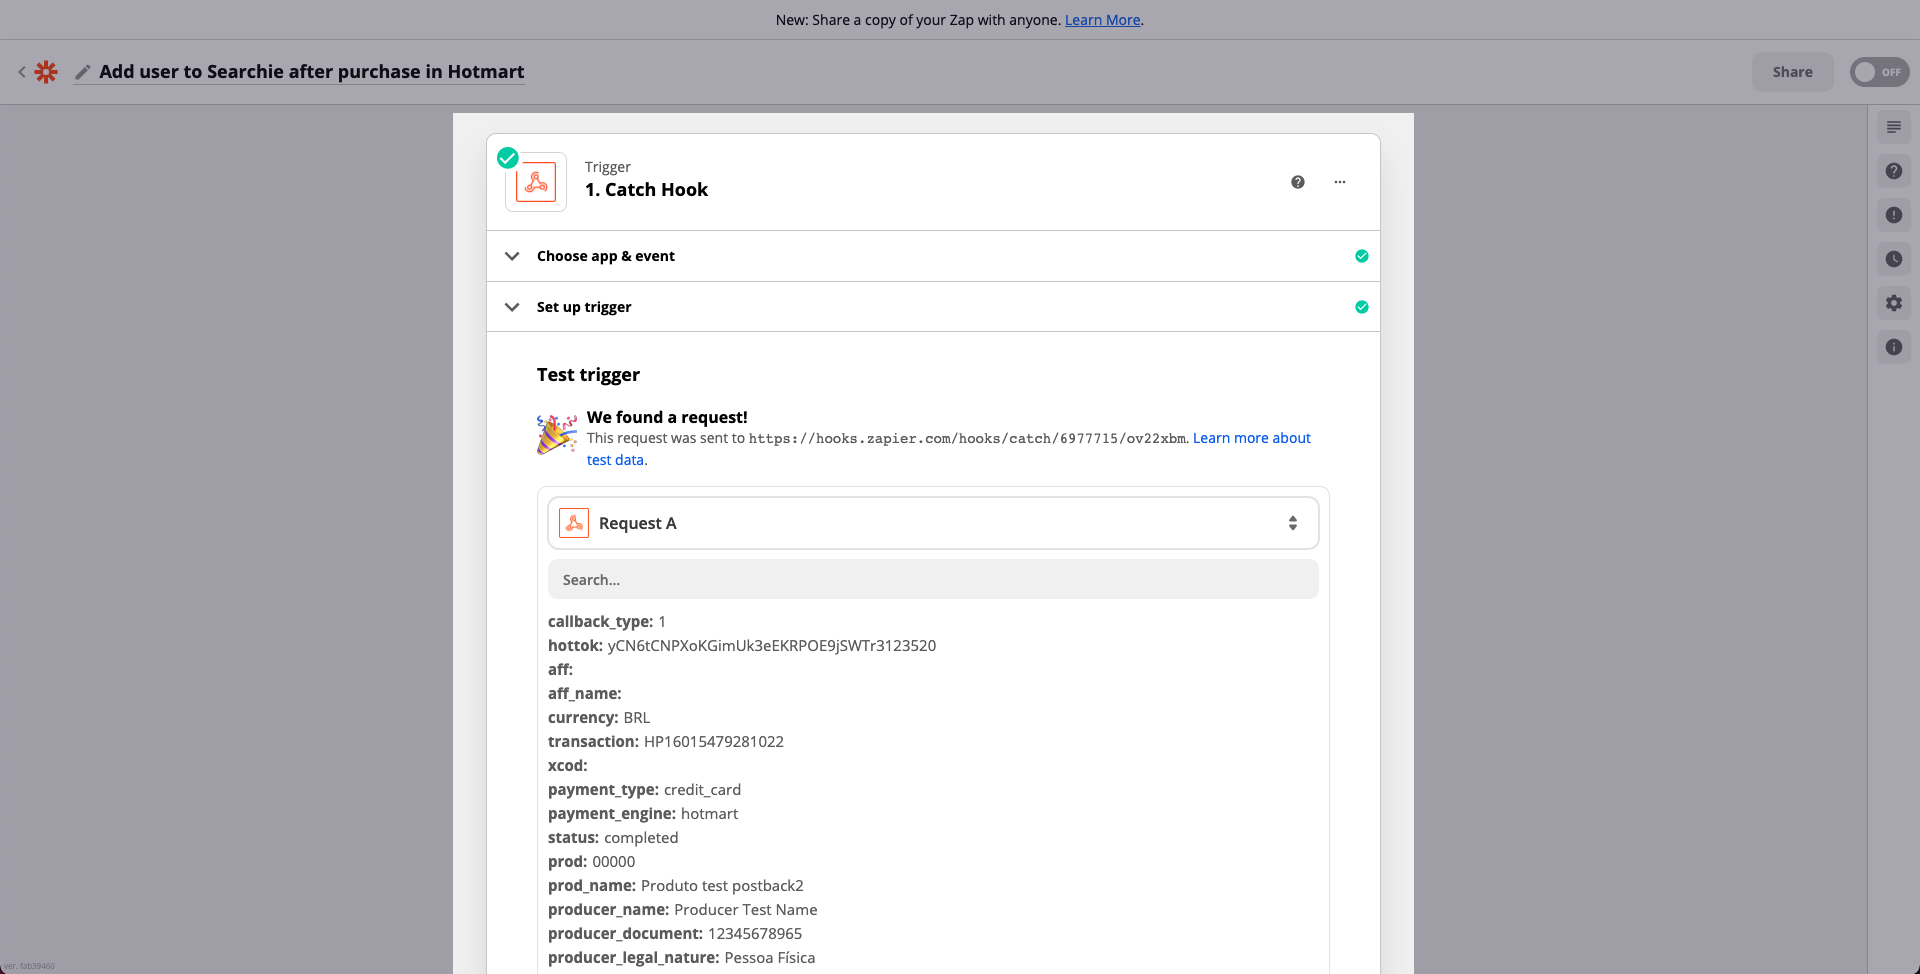
Task: Select 'prod: 00000' row
Action: (591, 862)
